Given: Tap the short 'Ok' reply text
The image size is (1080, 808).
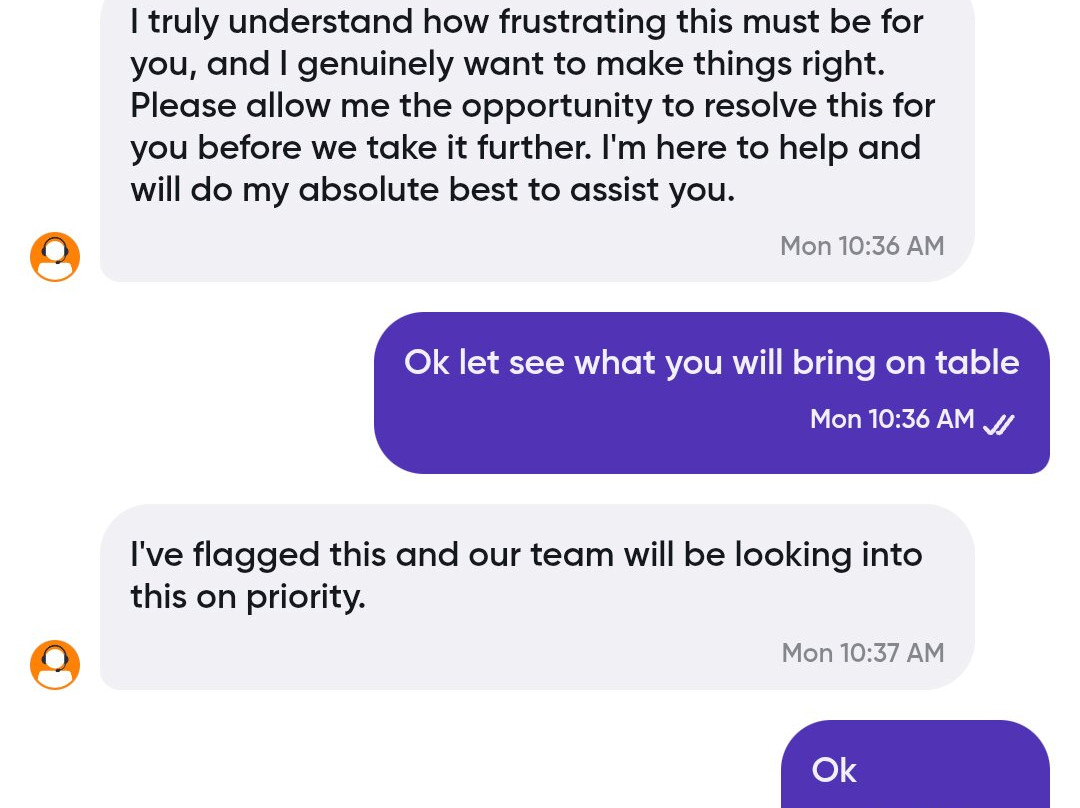Looking at the screenshot, I should (x=834, y=770).
